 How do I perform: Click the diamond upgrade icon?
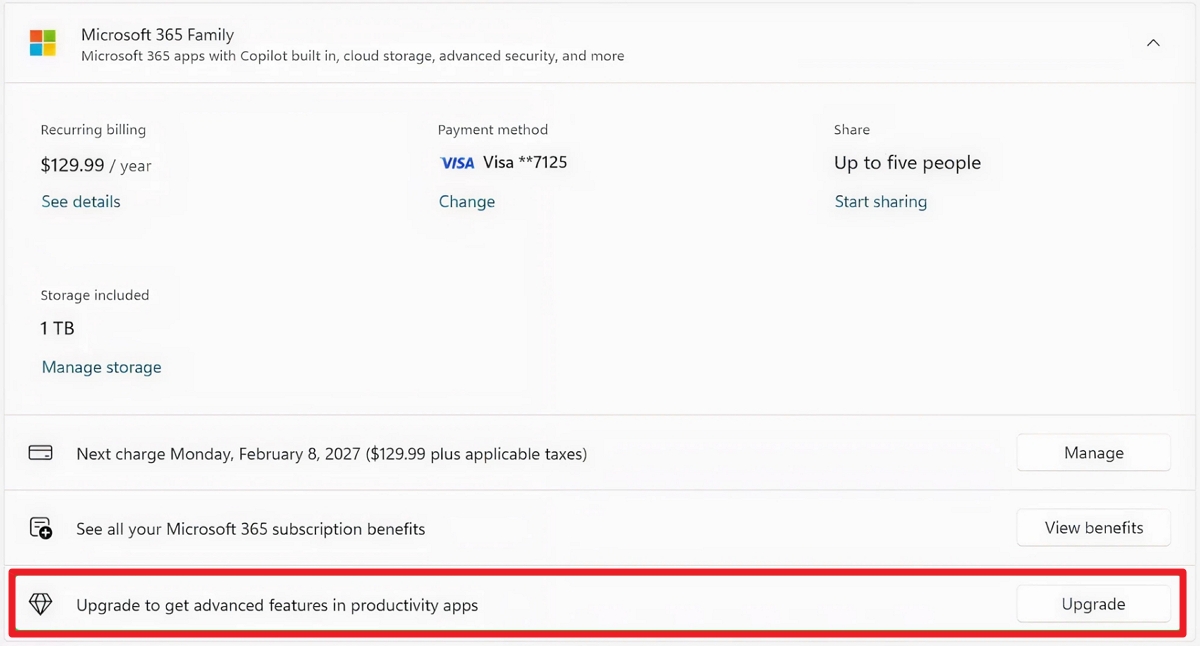click(40, 604)
